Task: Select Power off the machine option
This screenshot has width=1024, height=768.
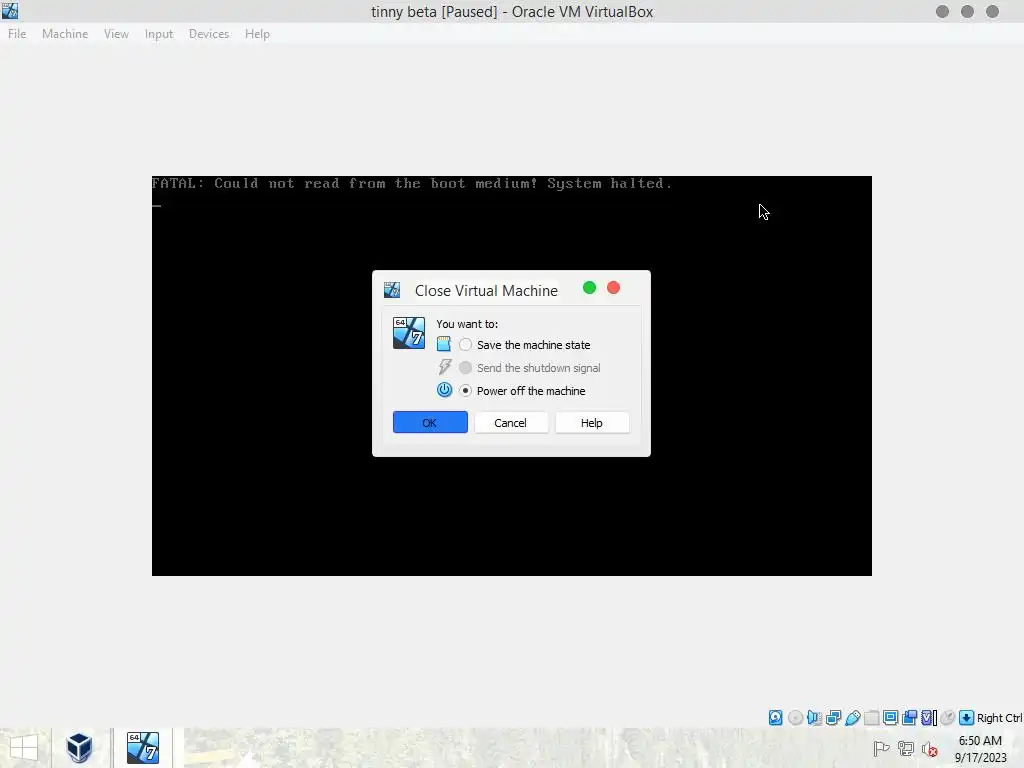Action: tap(522, 391)
